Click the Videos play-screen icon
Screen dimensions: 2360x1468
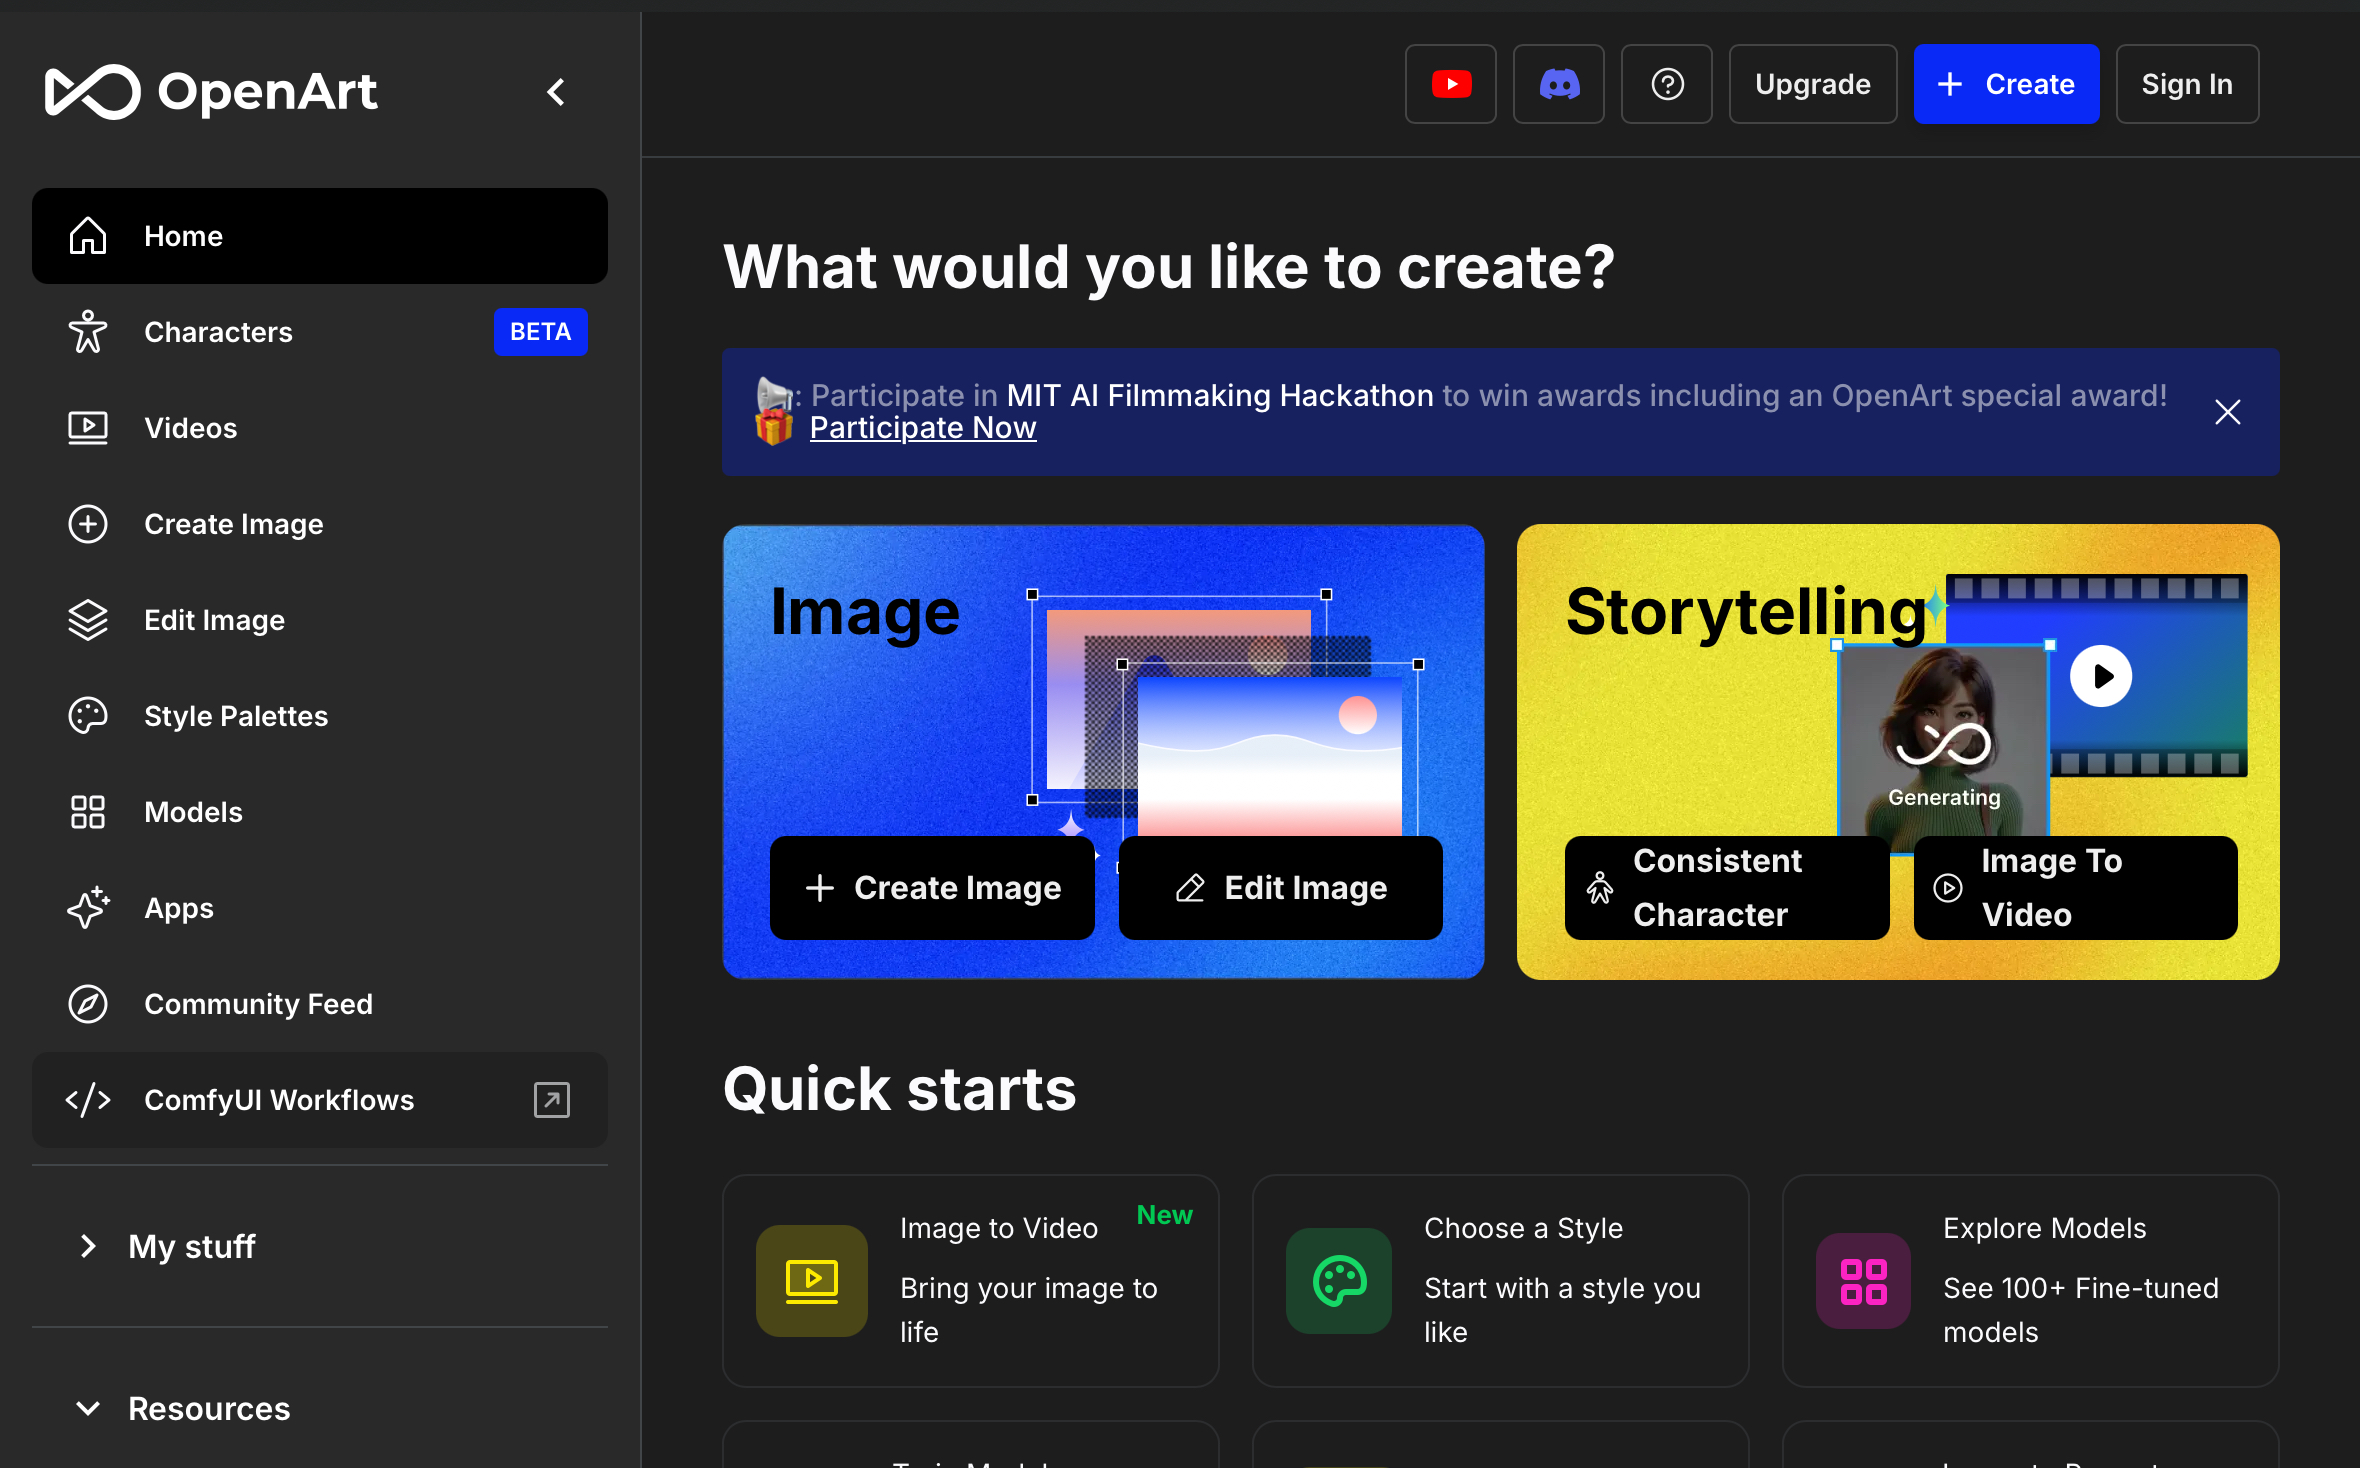point(88,428)
